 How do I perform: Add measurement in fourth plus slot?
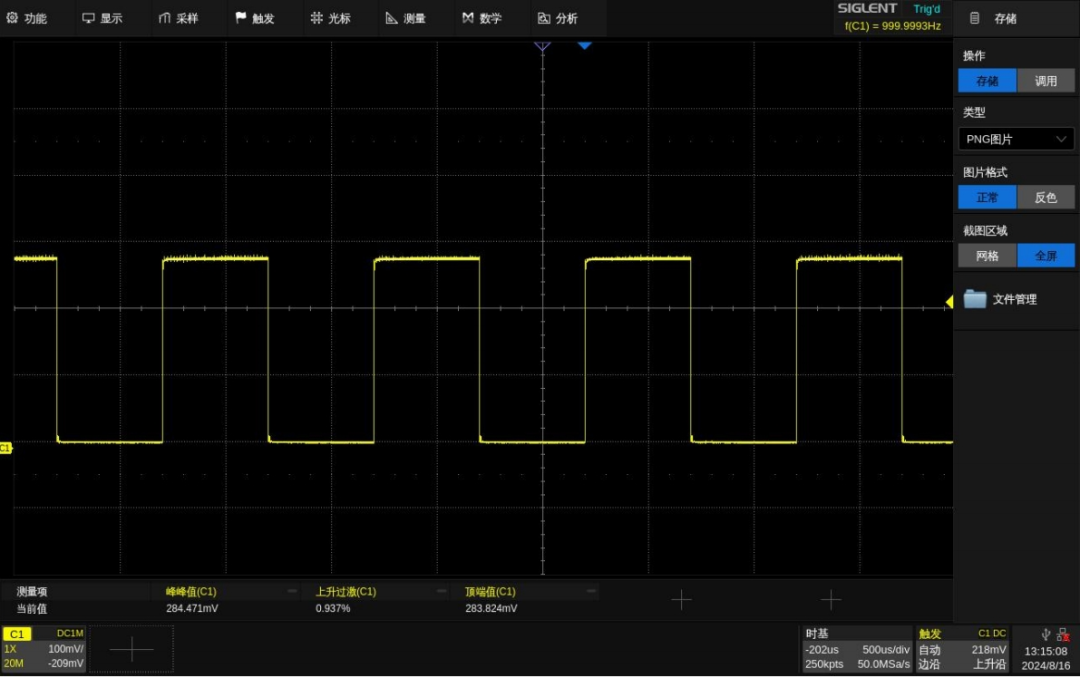(681, 599)
